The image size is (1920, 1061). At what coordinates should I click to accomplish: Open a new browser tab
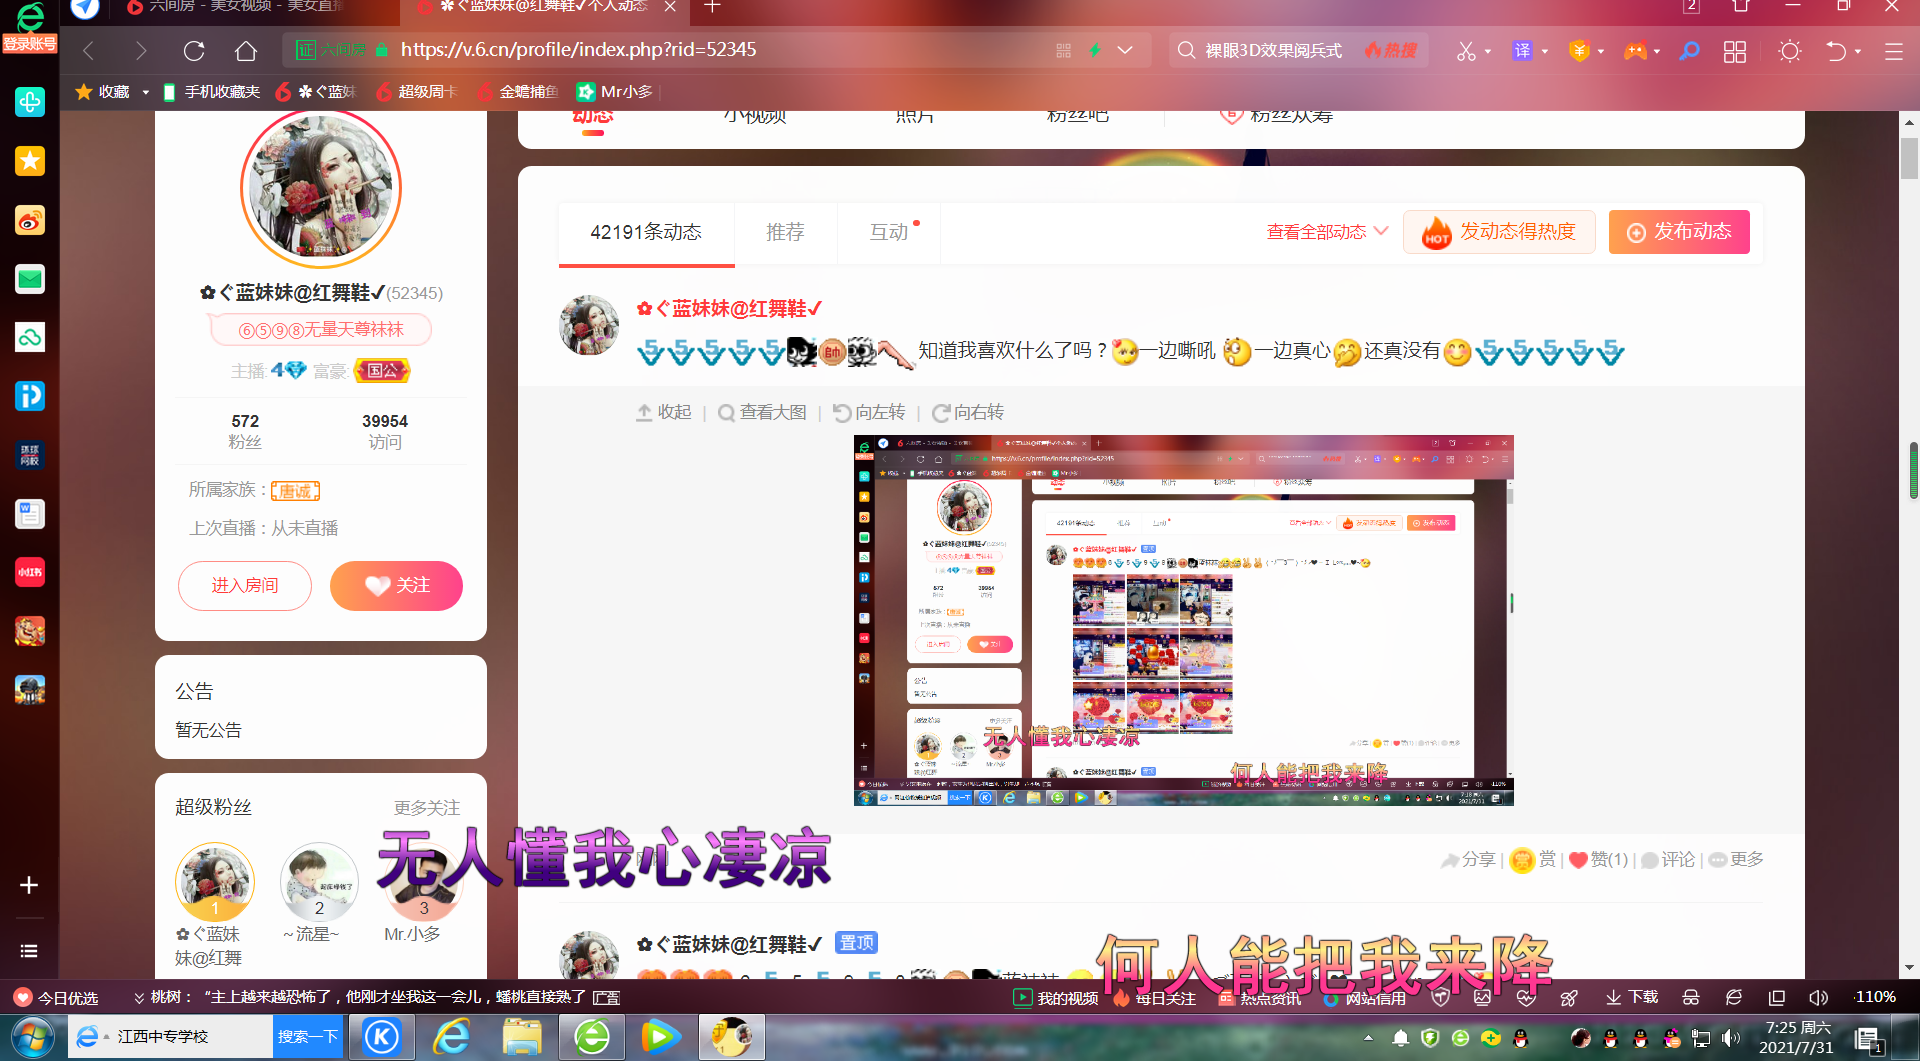[712, 7]
